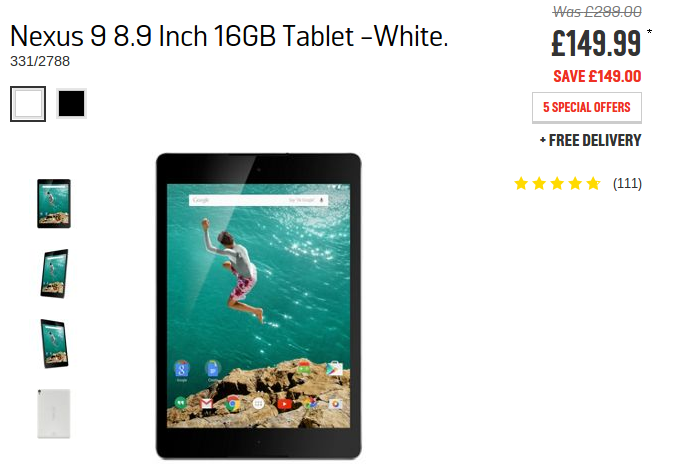The height and width of the screenshot is (468, 674).
Task: Click the £149.99 price text
Action: pos(596,43)
